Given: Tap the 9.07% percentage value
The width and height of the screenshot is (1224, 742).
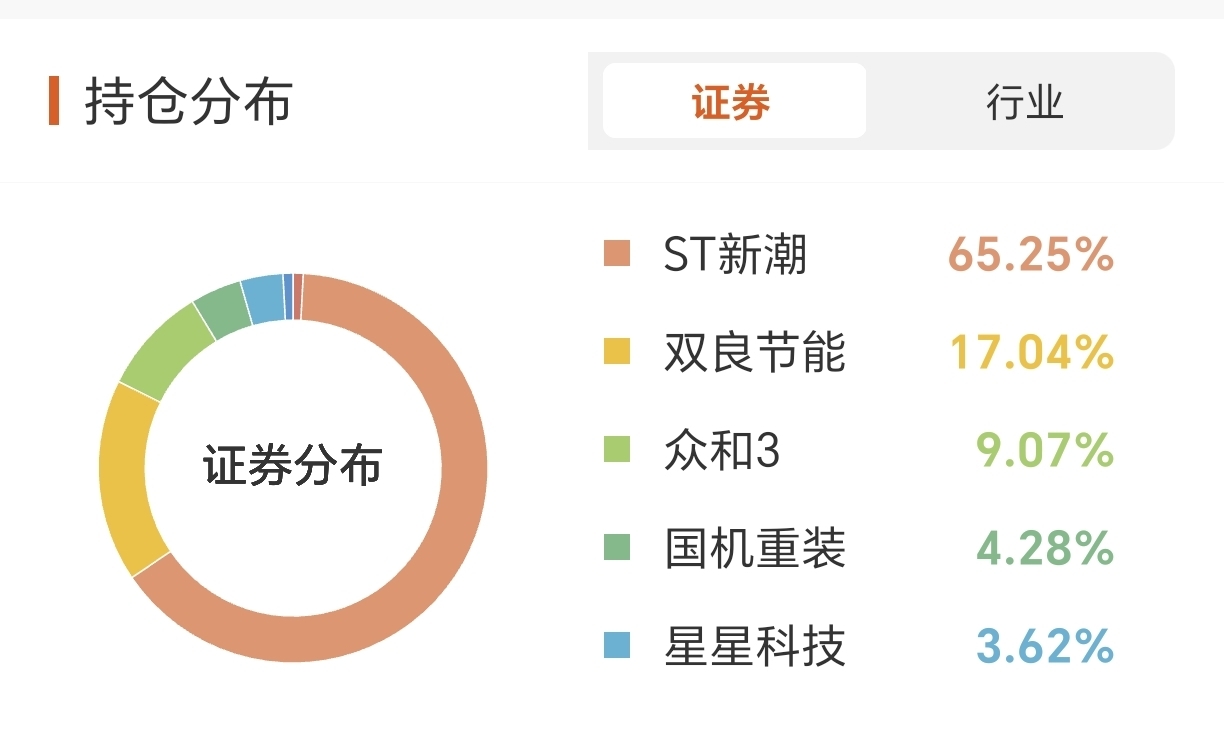Looking at the screenshot, I should tap(1045, 450).
